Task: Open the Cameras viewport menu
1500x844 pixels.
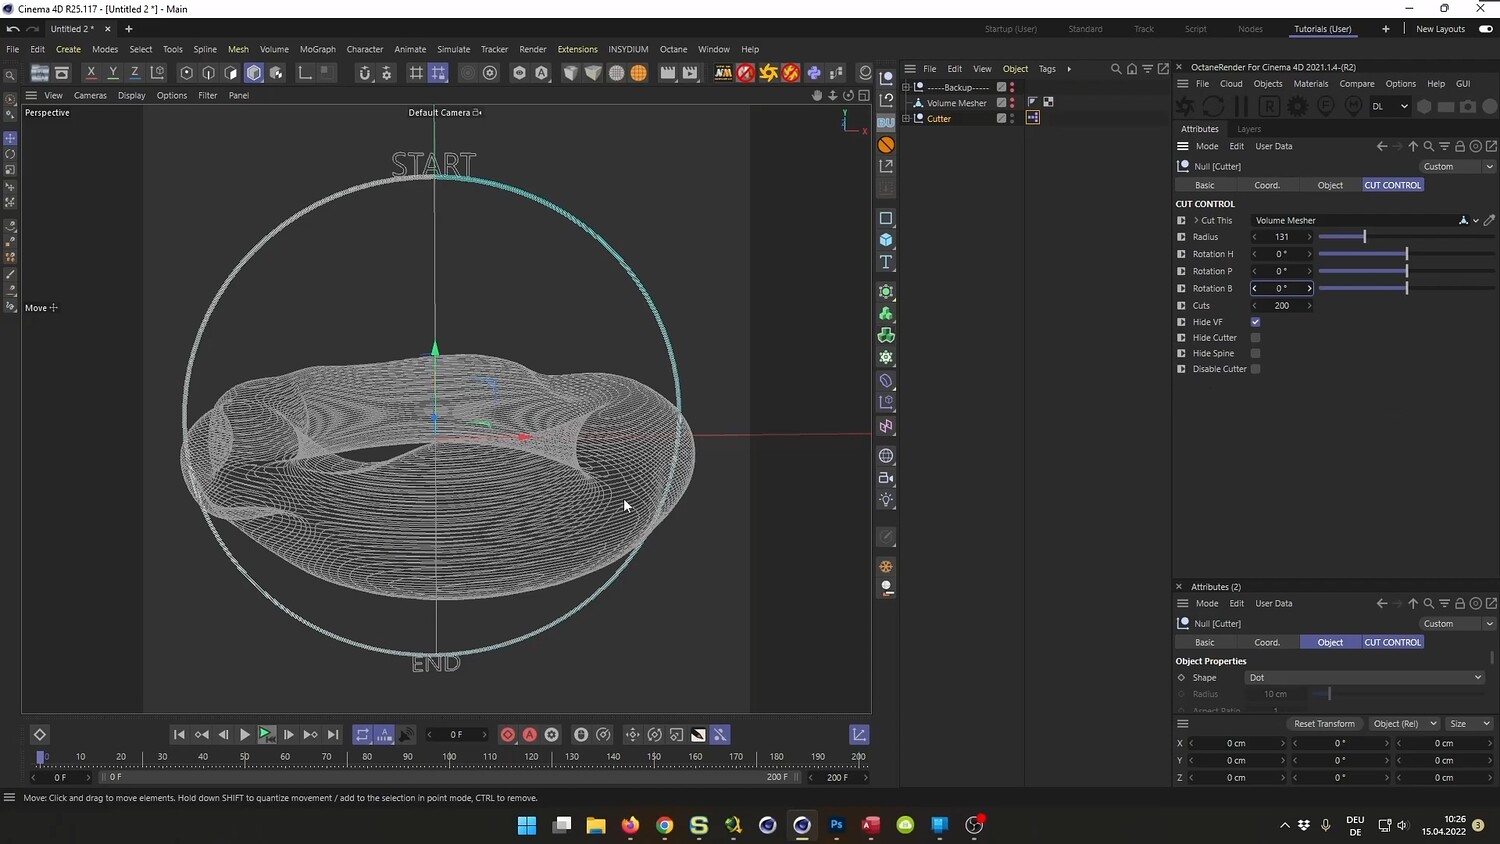Action: pyautogui.click(x=90, y=96)
